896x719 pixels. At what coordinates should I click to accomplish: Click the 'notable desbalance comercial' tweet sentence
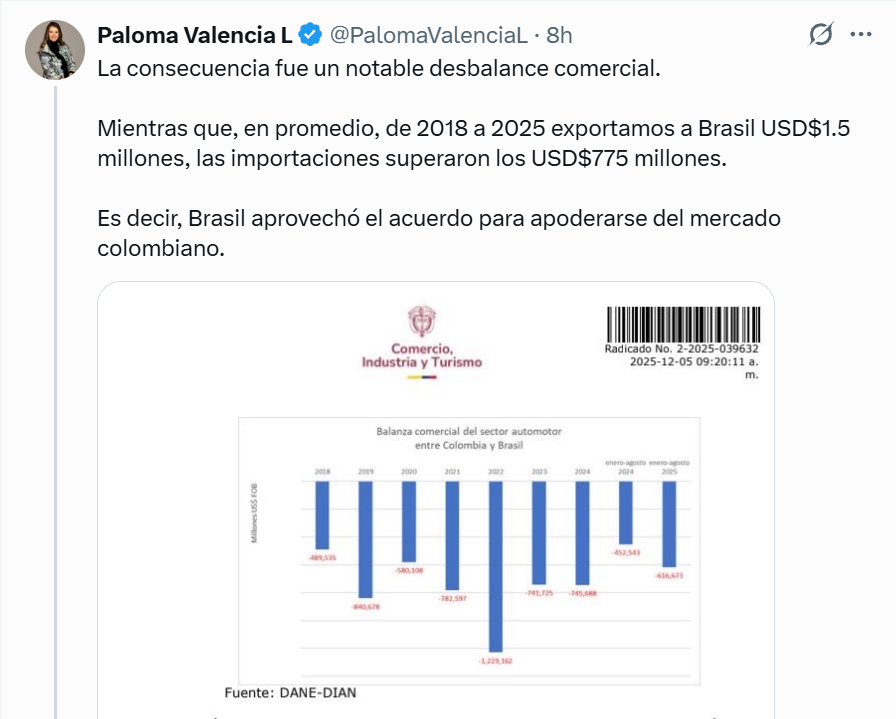tap(379, 72)
